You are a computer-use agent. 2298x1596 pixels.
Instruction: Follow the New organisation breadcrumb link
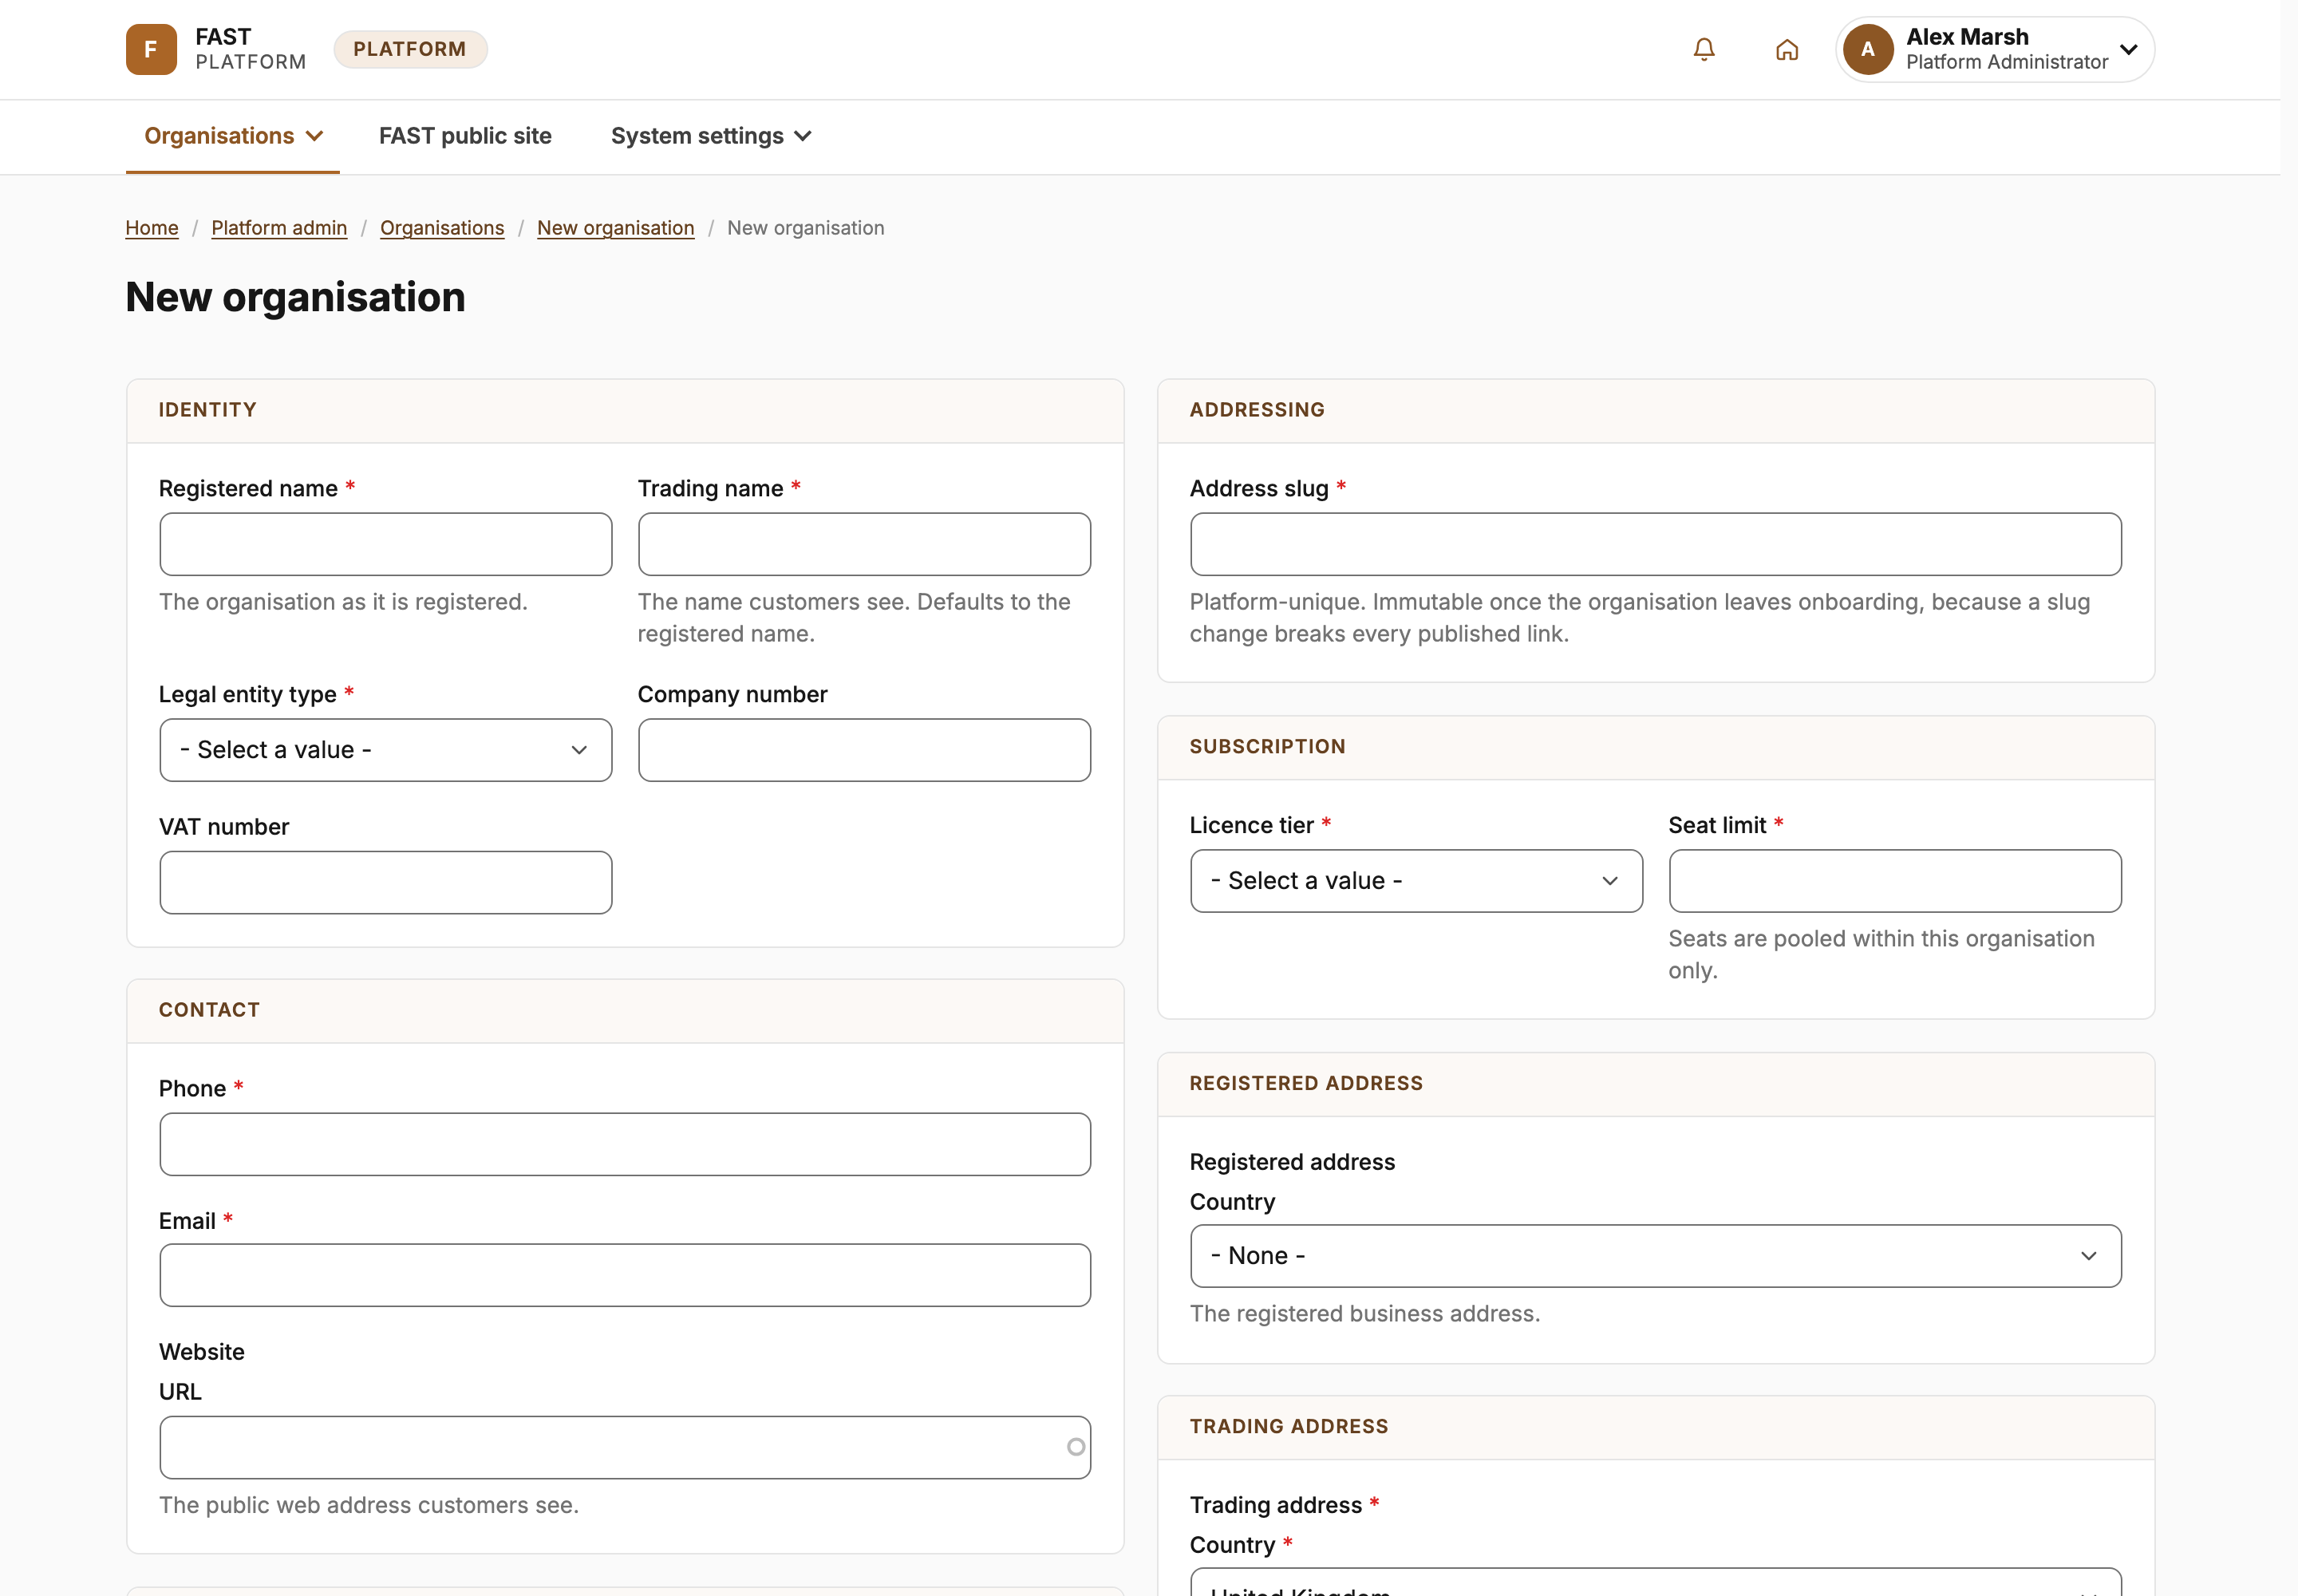pos(616,228)
